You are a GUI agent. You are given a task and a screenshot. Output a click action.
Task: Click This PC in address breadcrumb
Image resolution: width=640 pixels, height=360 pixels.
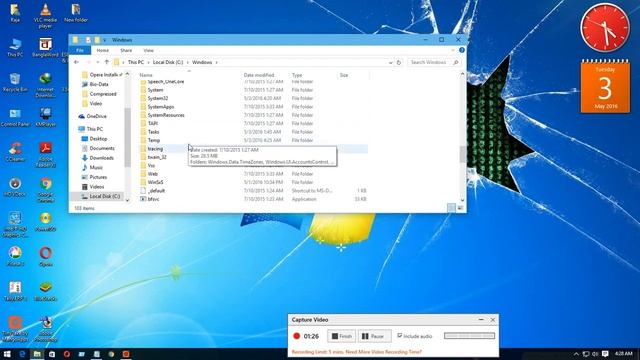pos(136,62)
